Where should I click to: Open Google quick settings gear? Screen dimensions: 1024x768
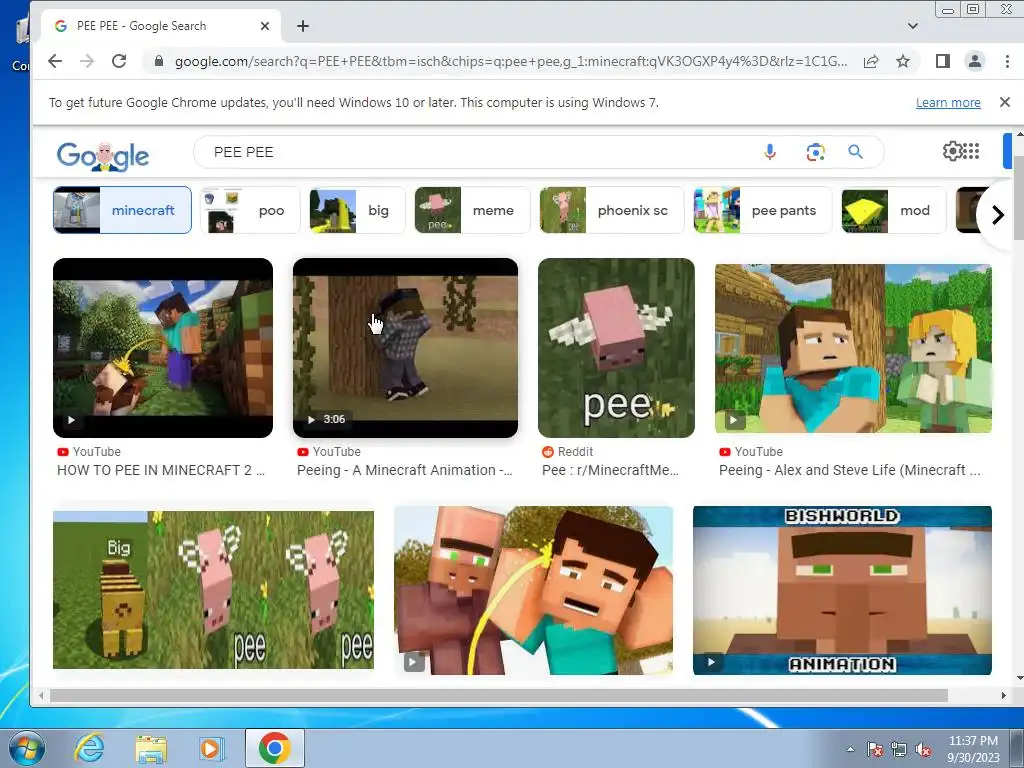click(x=953, y=152)
